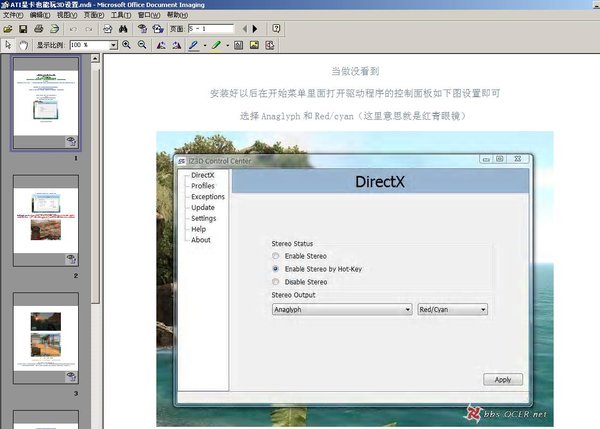Select the green Highlighter tool
The image size is (600, 429).
(x=217, y=45)
